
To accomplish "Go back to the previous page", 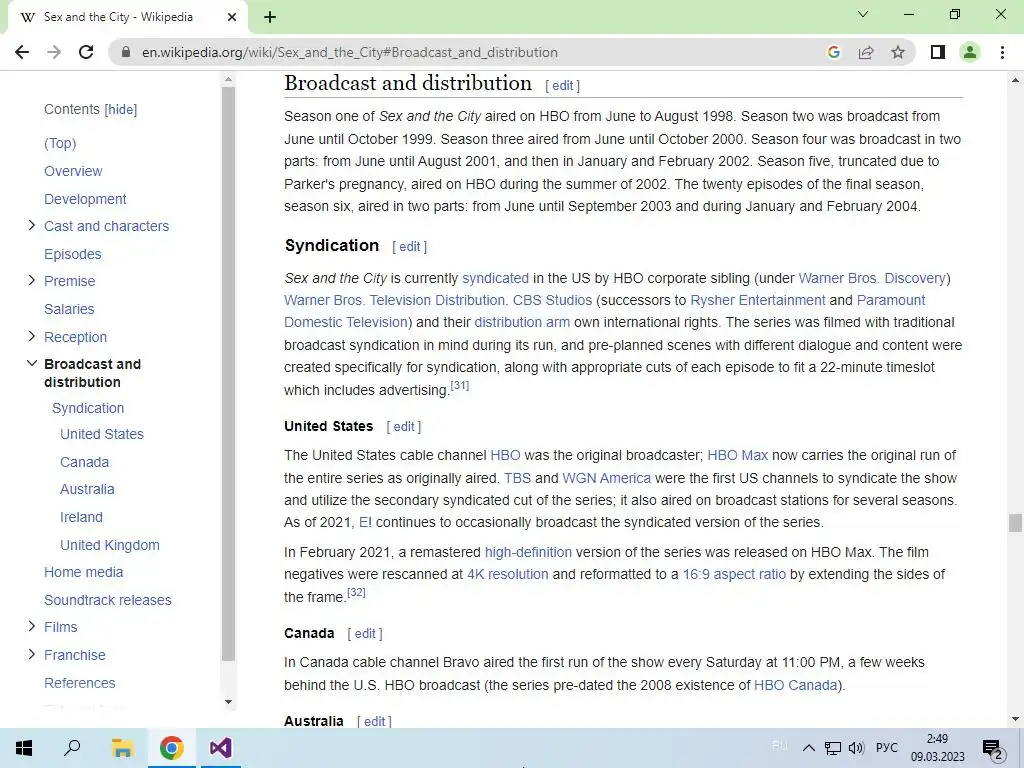I will pos(22,52).
